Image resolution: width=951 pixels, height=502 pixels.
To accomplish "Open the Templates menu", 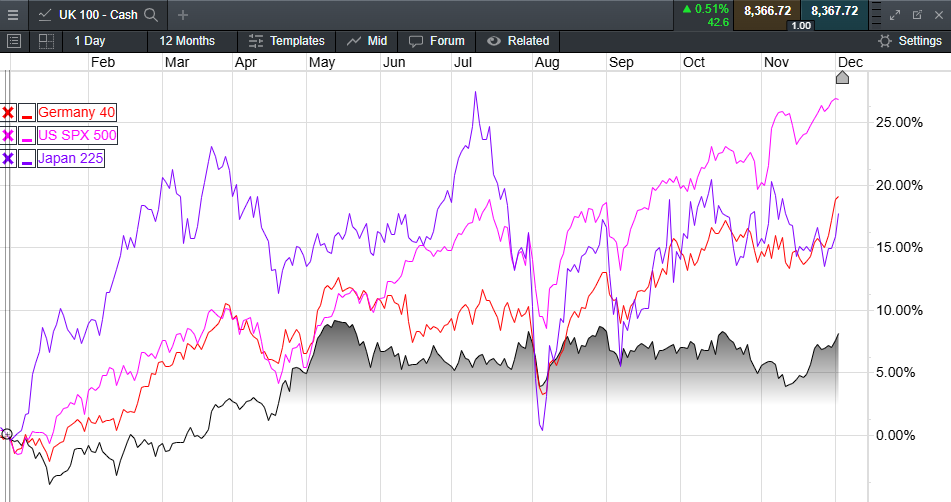I will pos(287,41).
